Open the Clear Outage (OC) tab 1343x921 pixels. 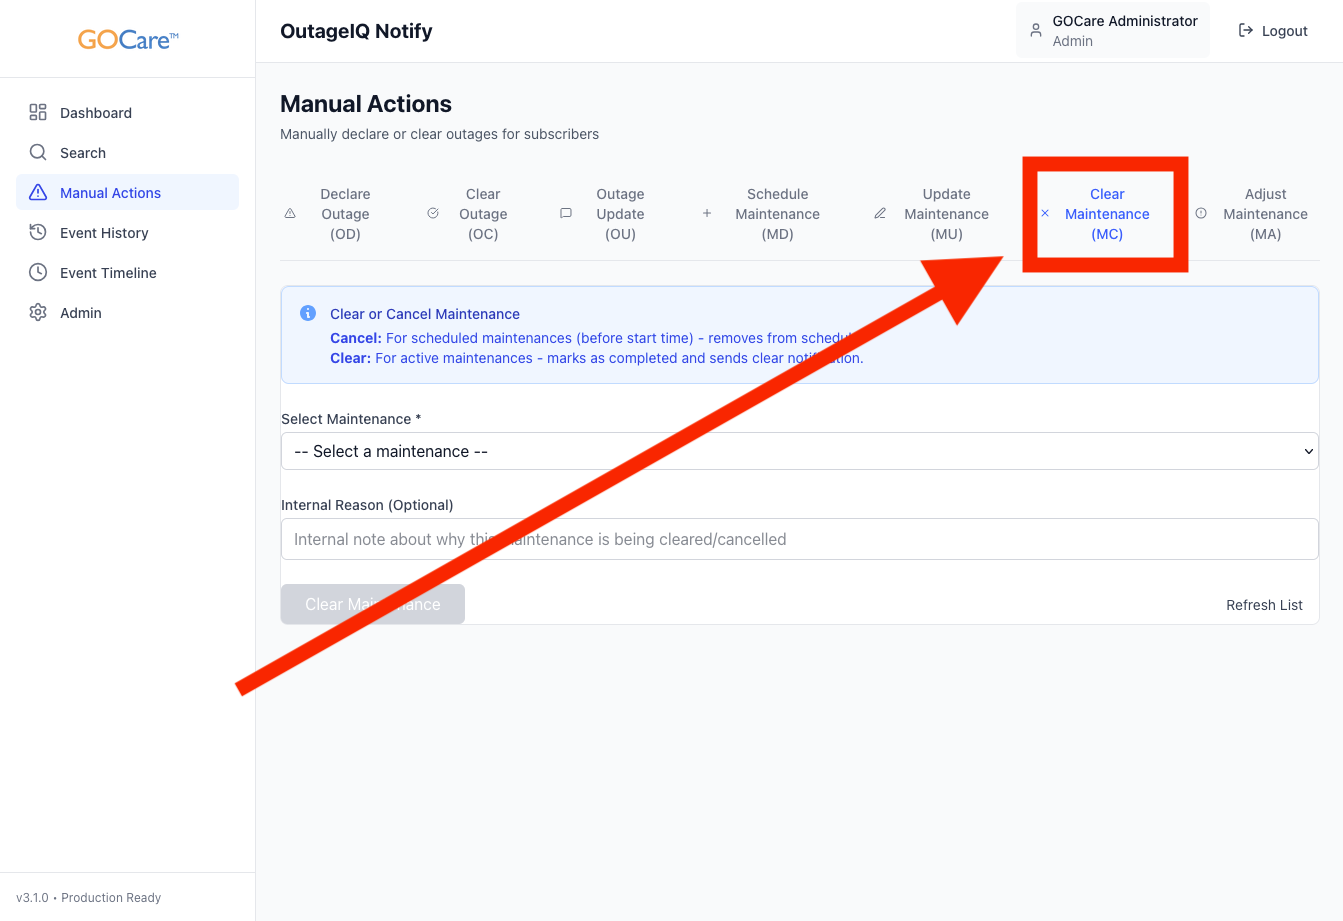point(482,214)
